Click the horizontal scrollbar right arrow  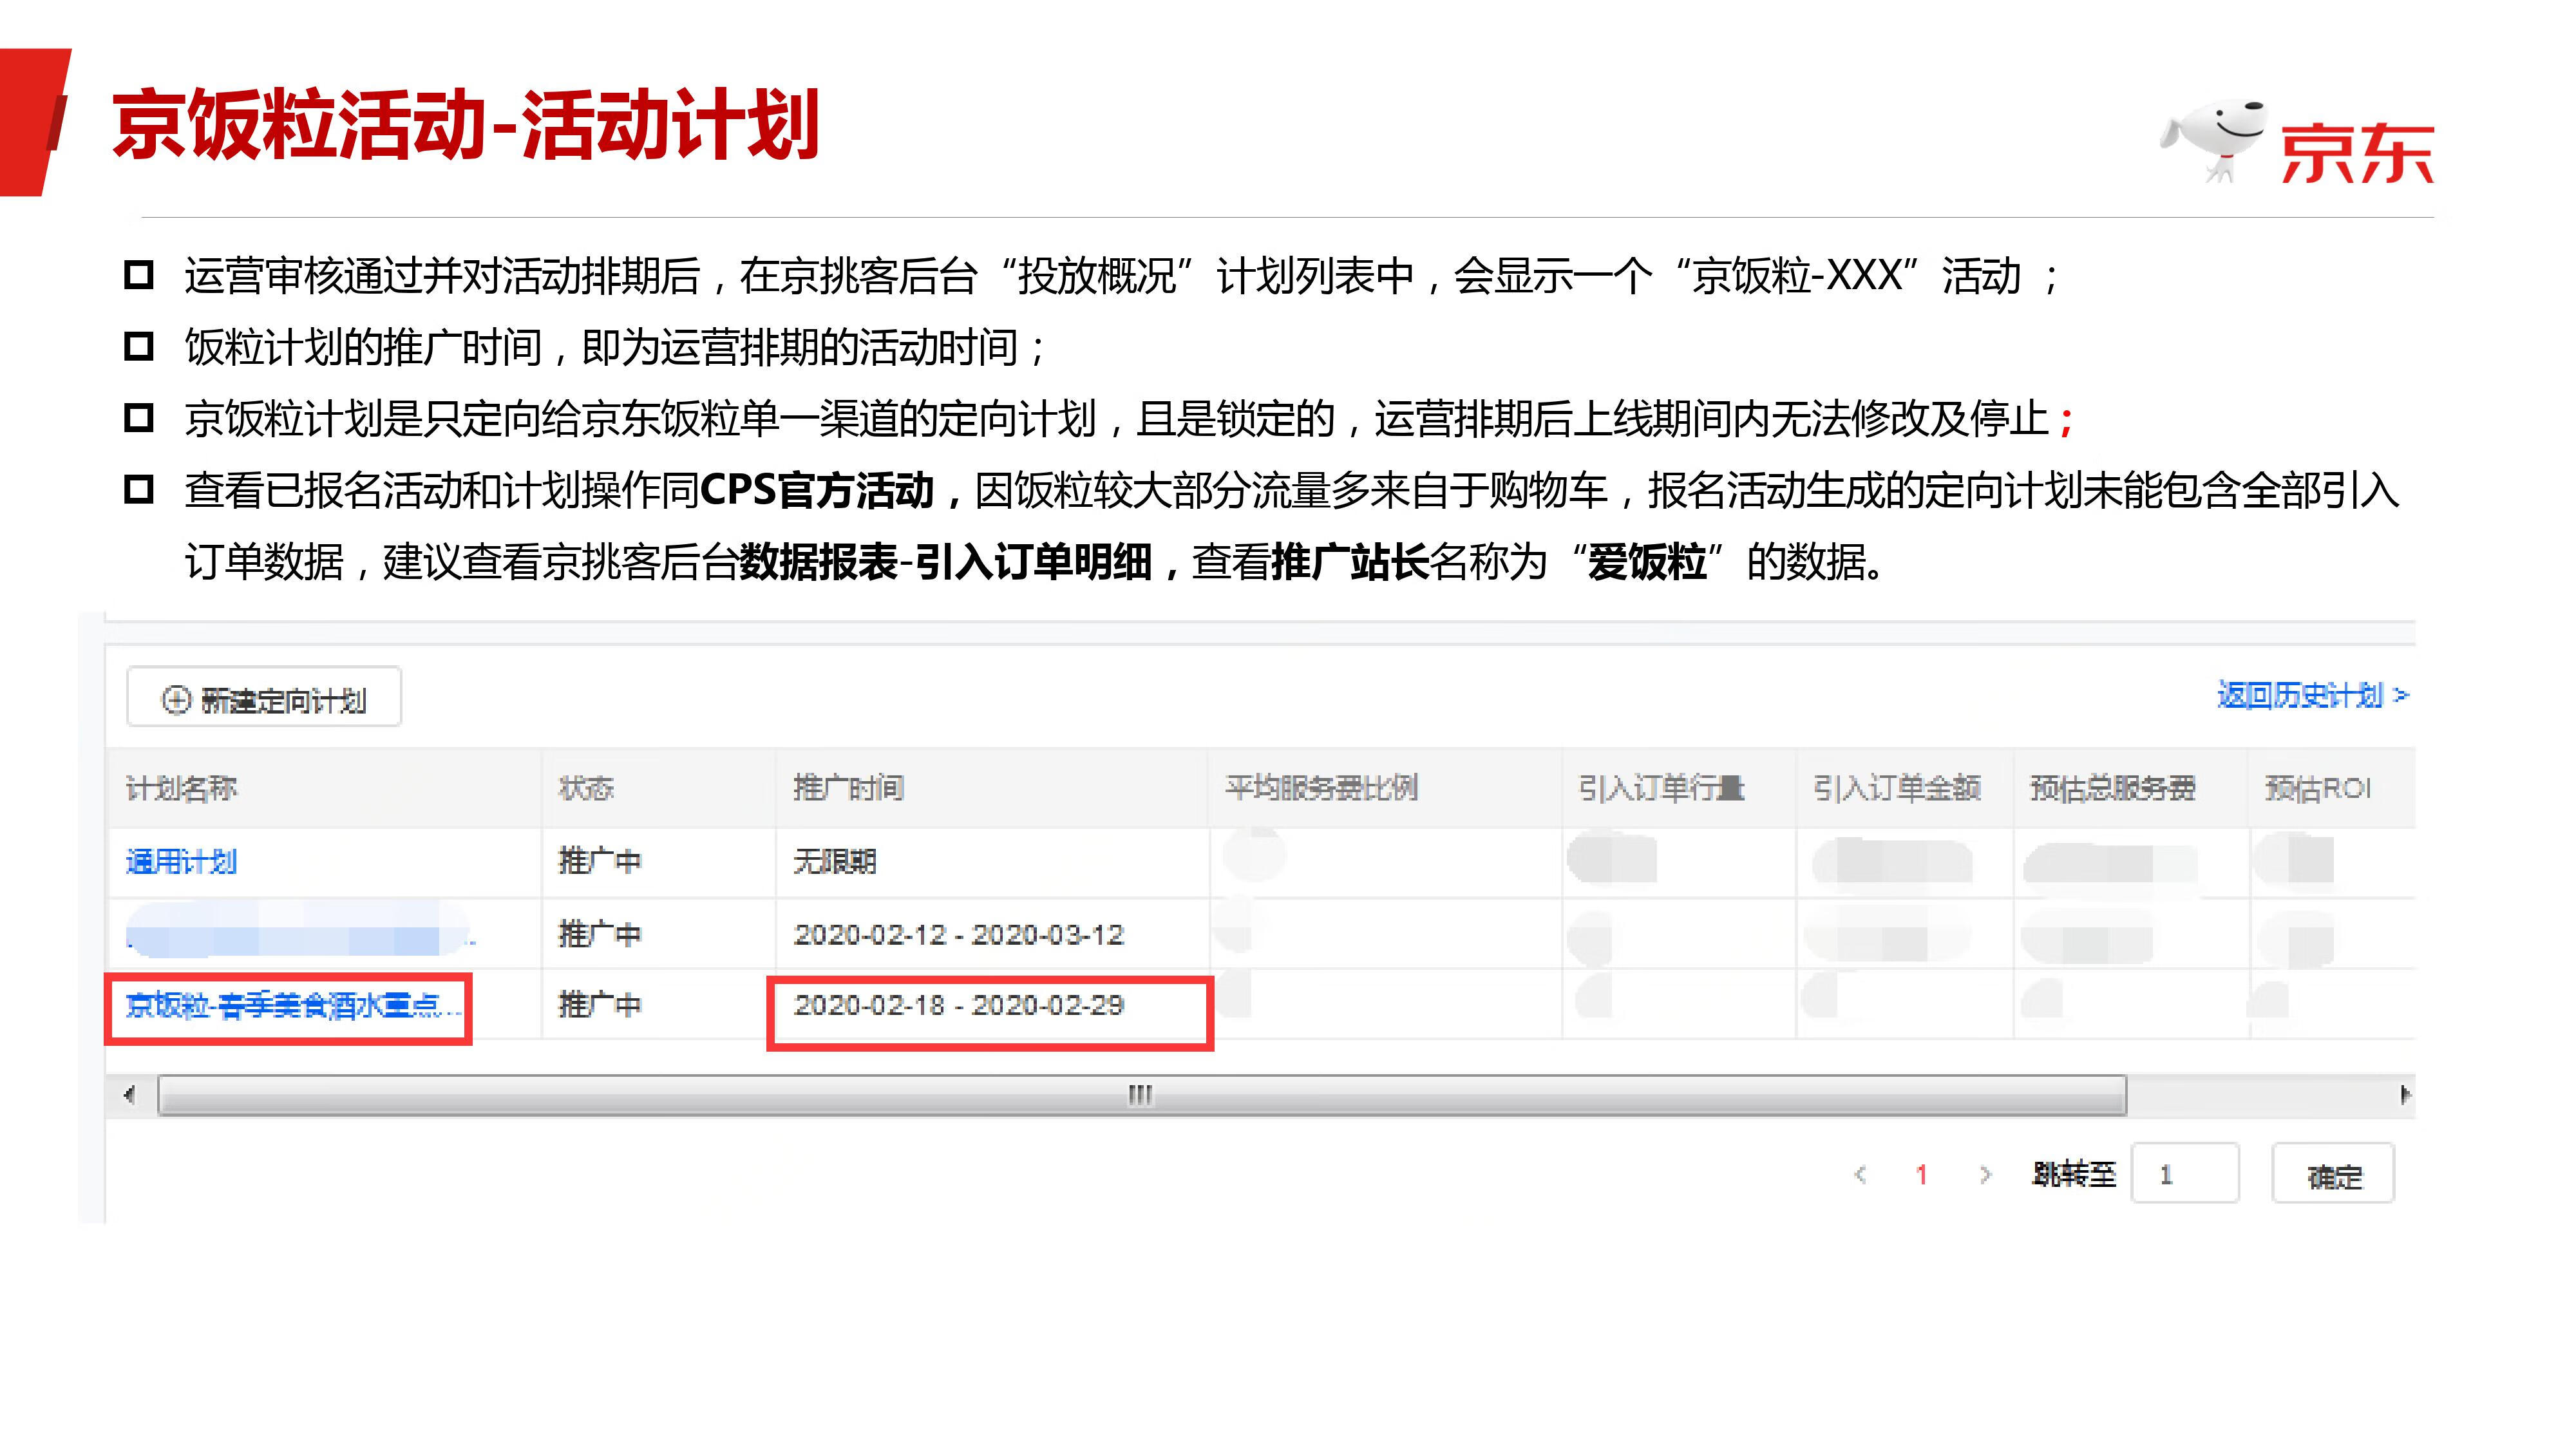coord(2406,1095)
